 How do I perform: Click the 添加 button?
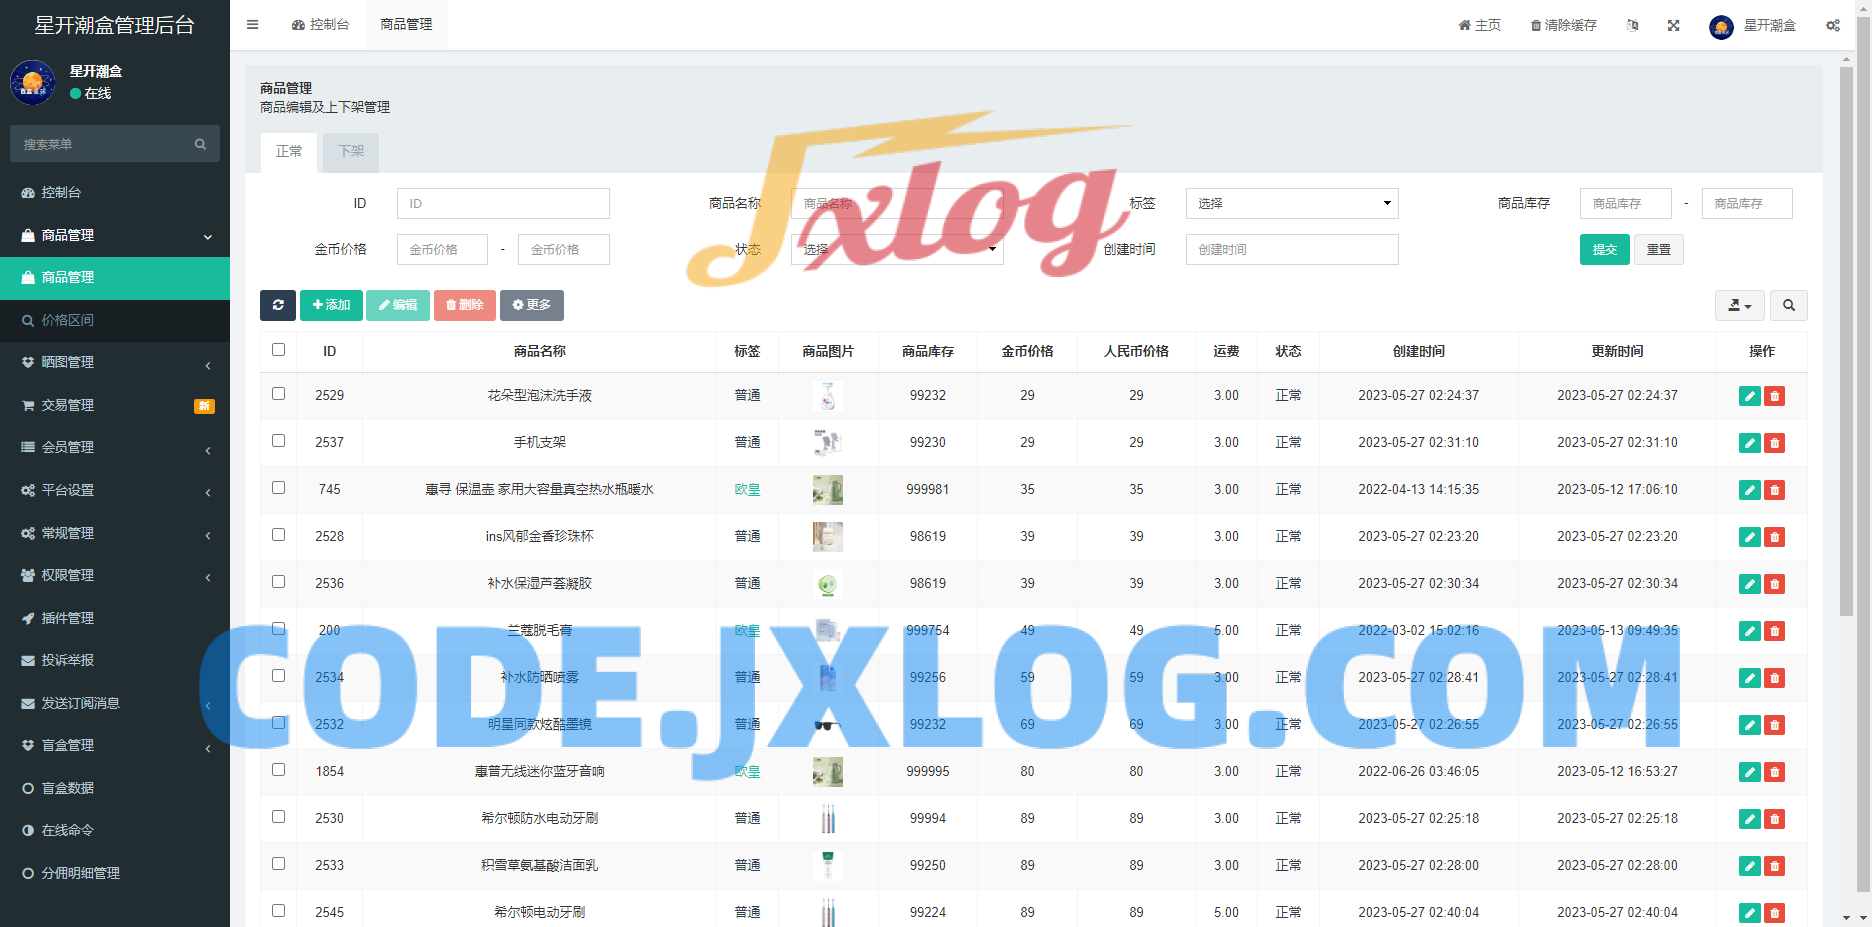pos(331,305)
